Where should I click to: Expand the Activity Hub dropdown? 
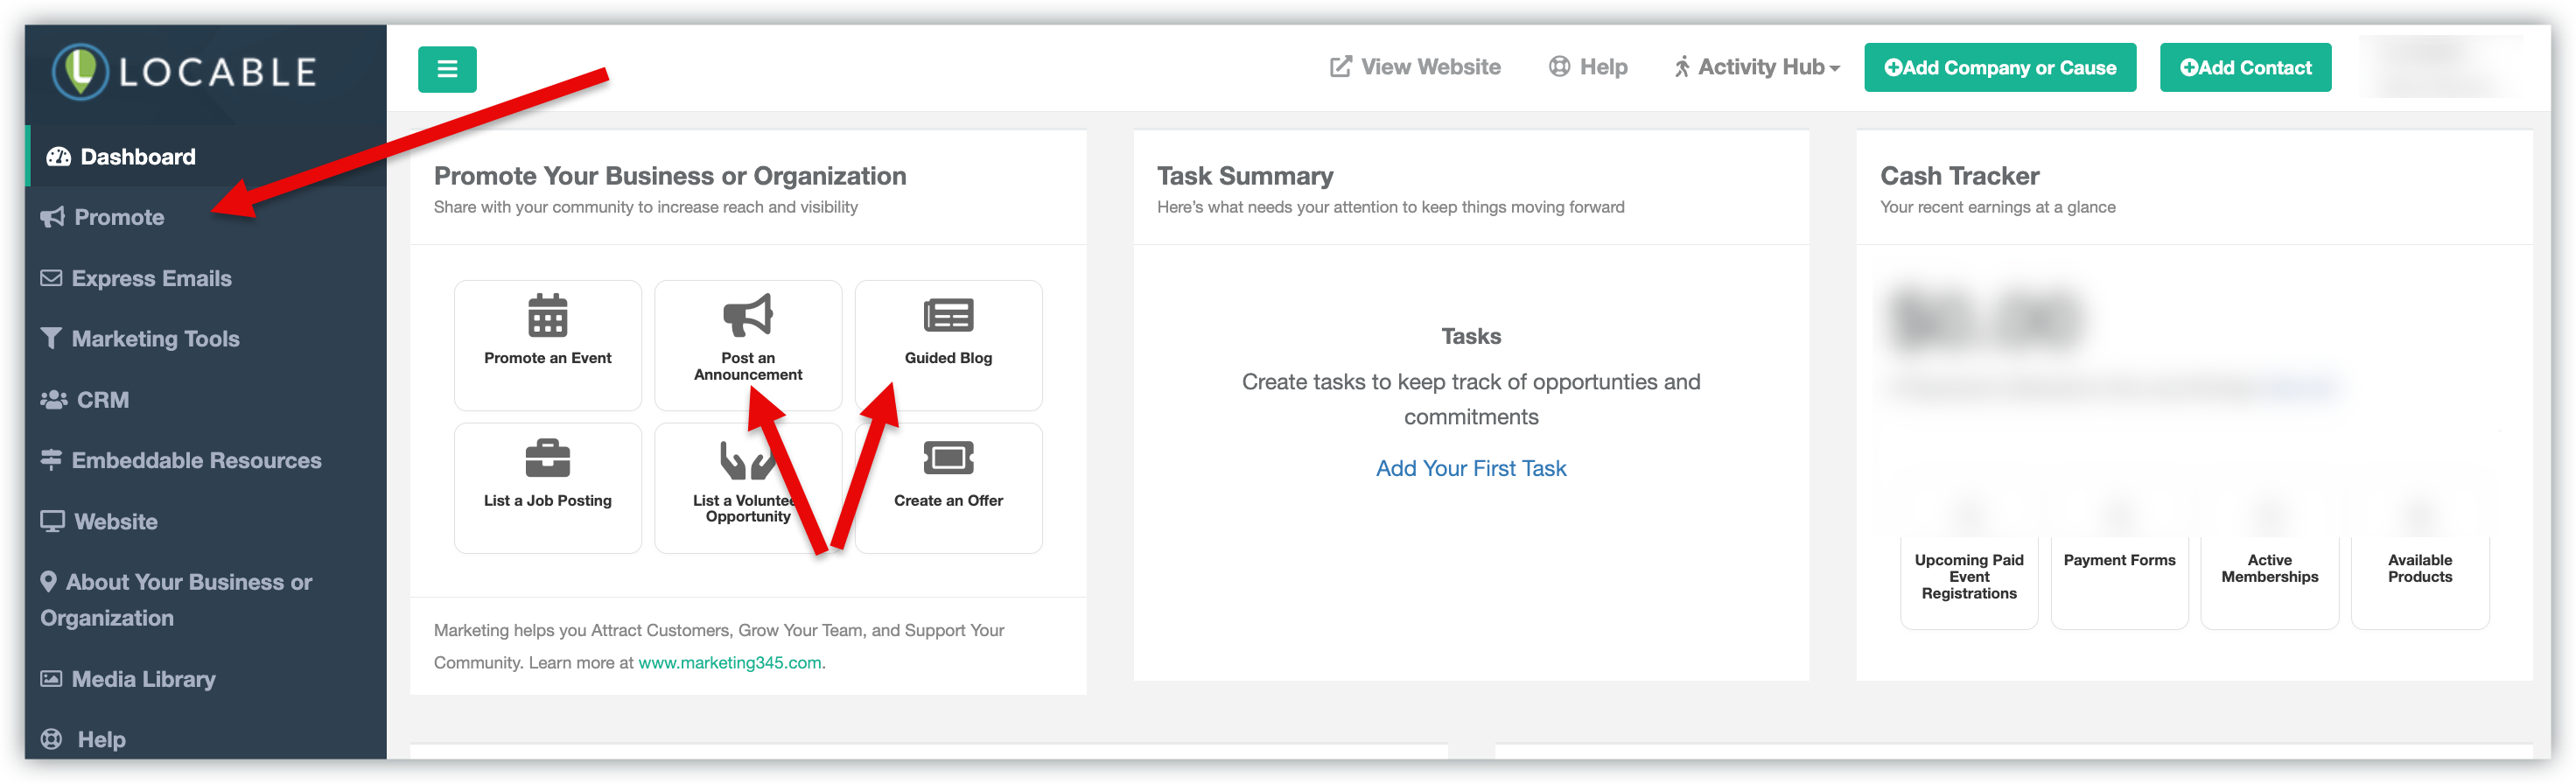click(x=1757, y=67)
